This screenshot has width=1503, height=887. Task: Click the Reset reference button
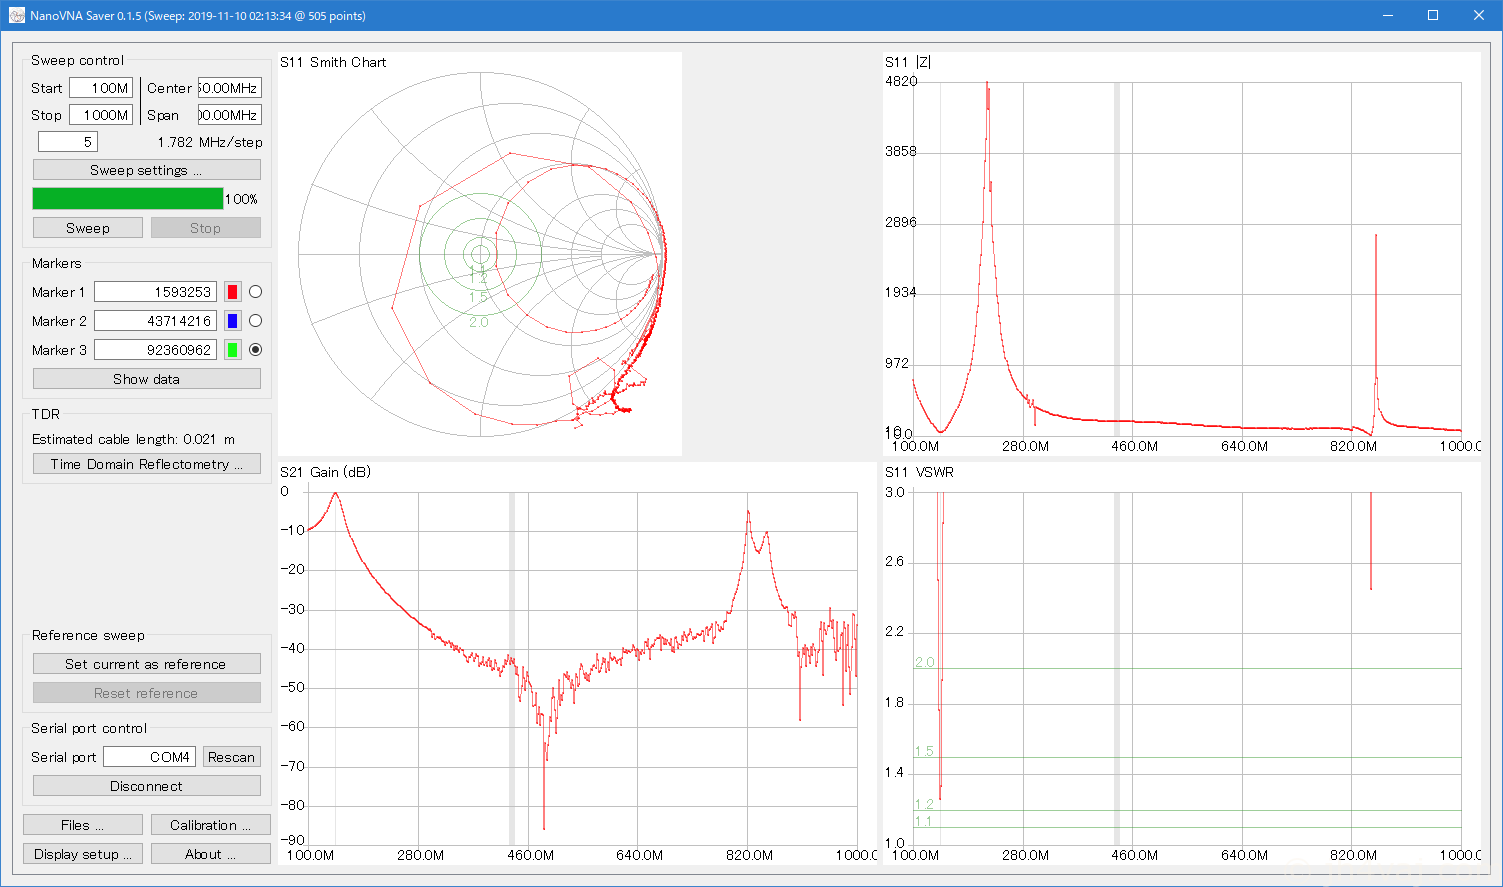click(x=147, y=693)
